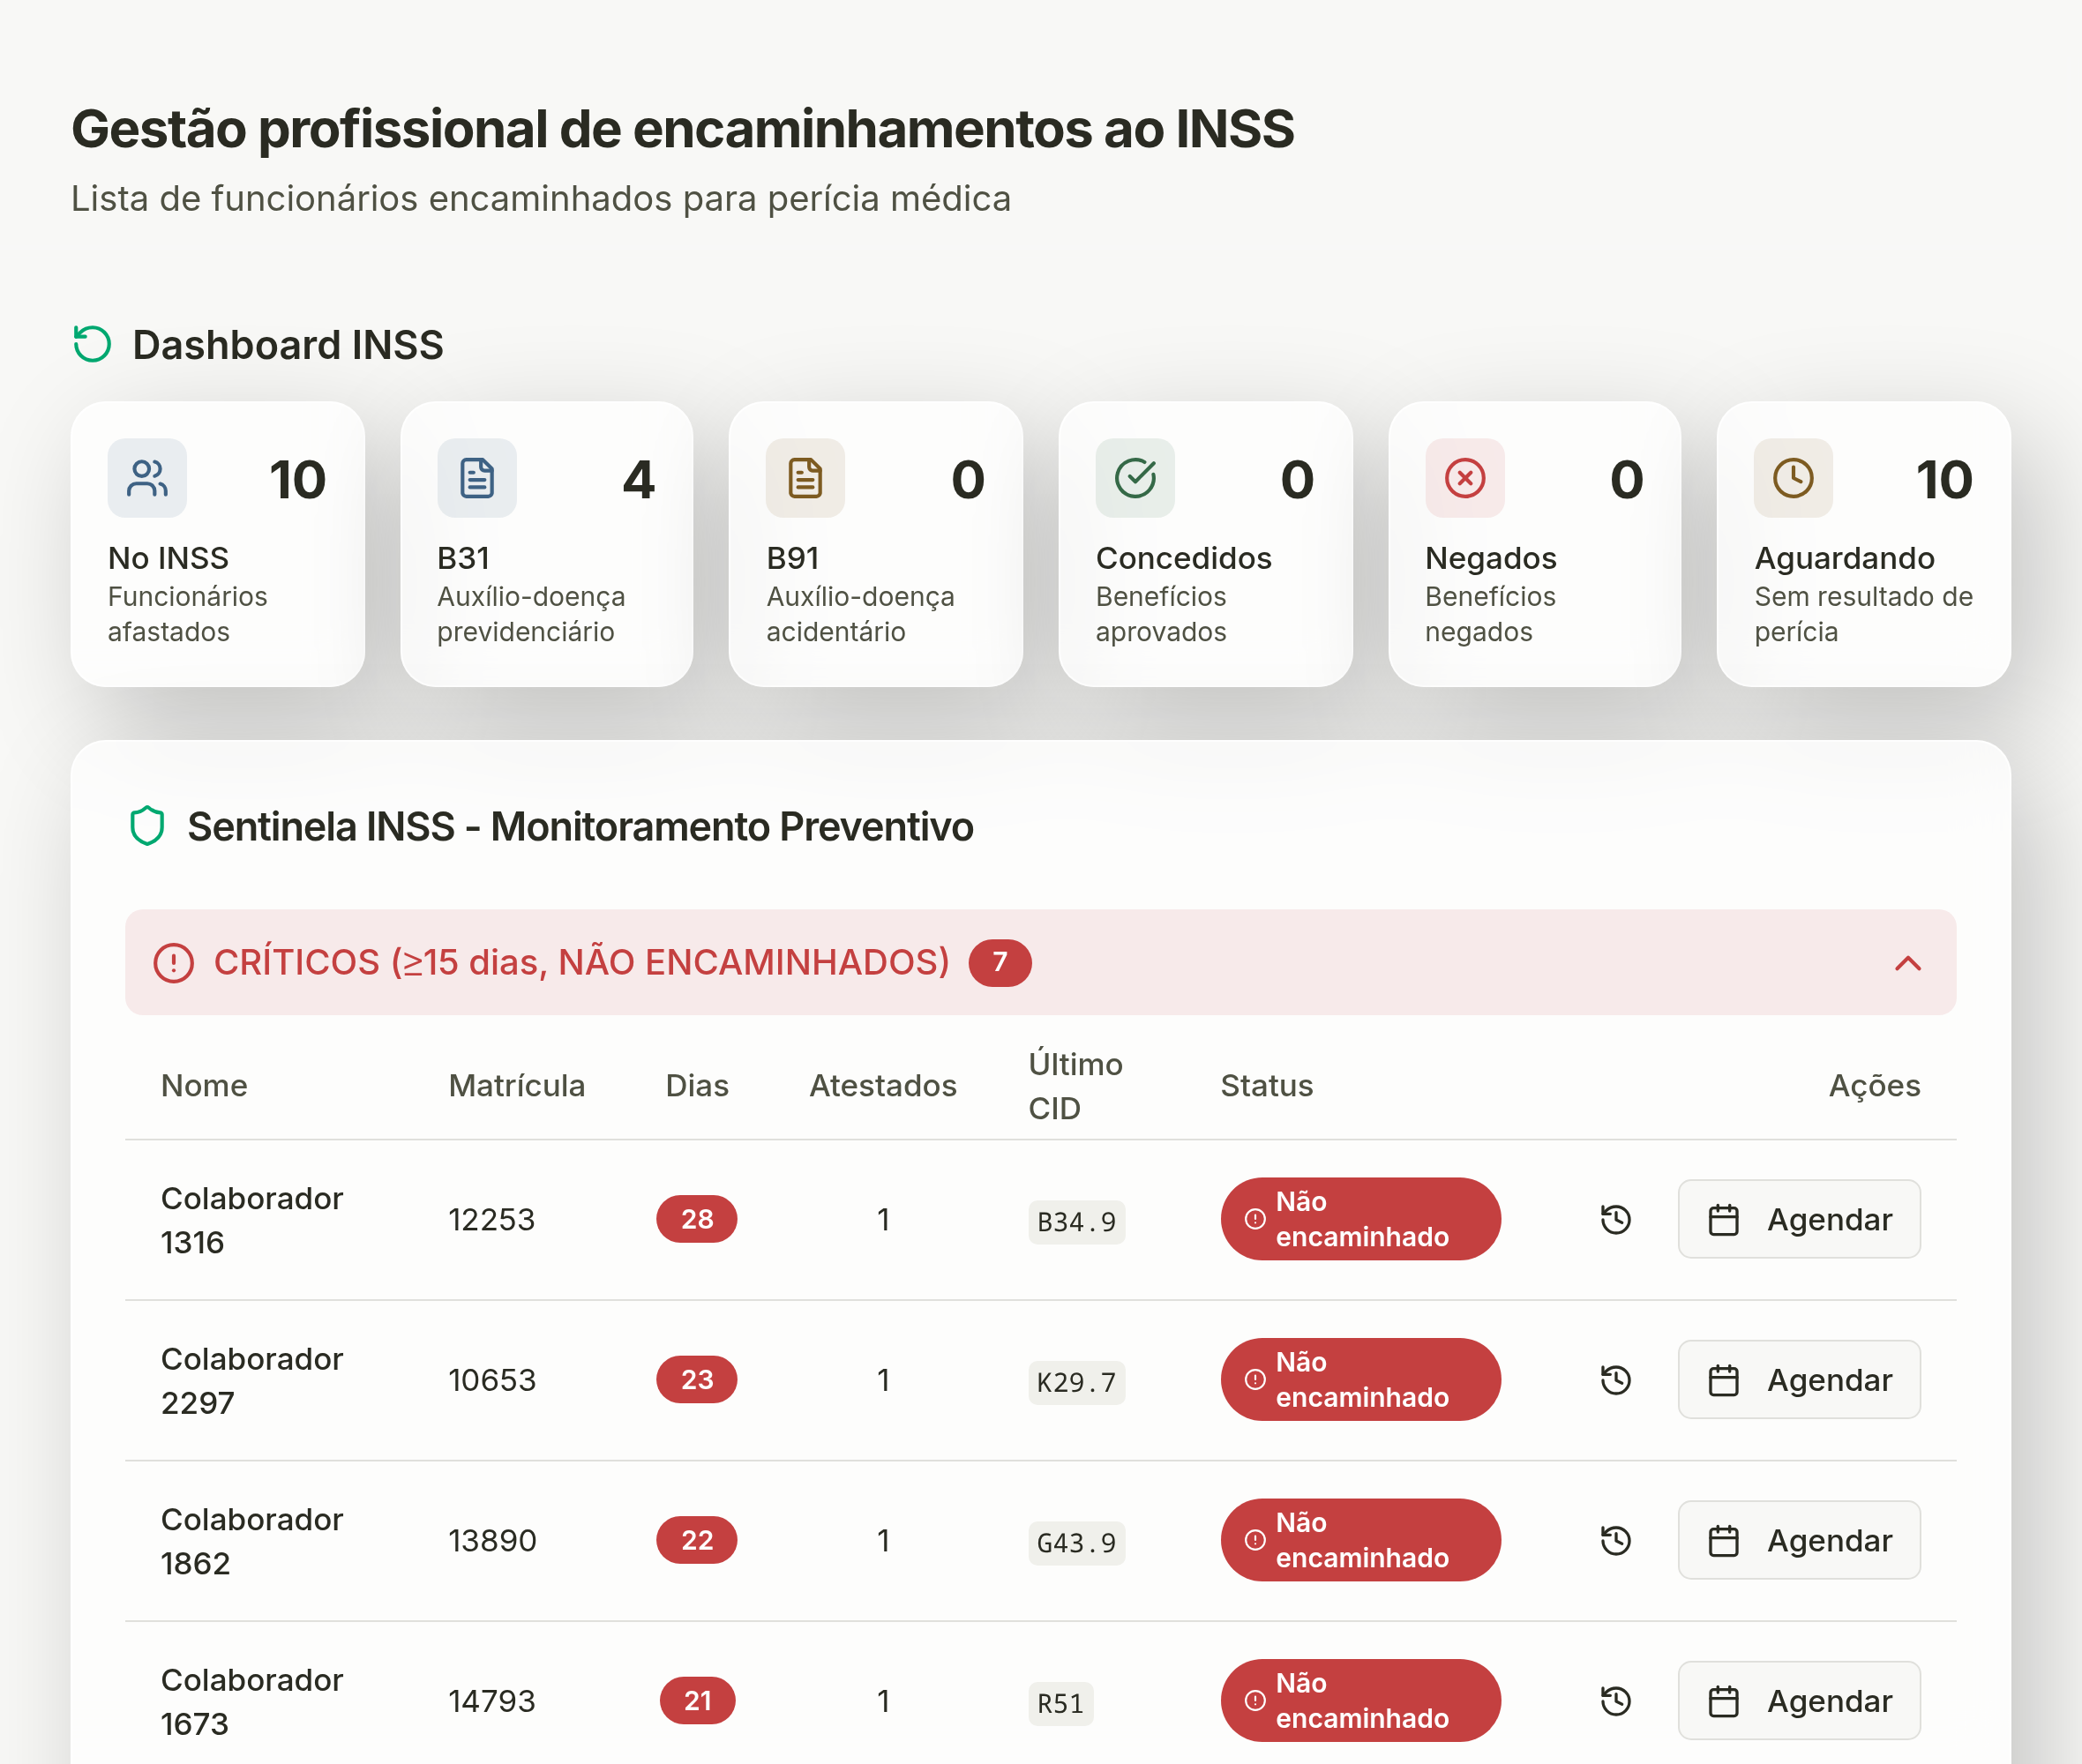
Task: Click the shield icon beside Sentinela INSS
Action: (x=147, y=826)
